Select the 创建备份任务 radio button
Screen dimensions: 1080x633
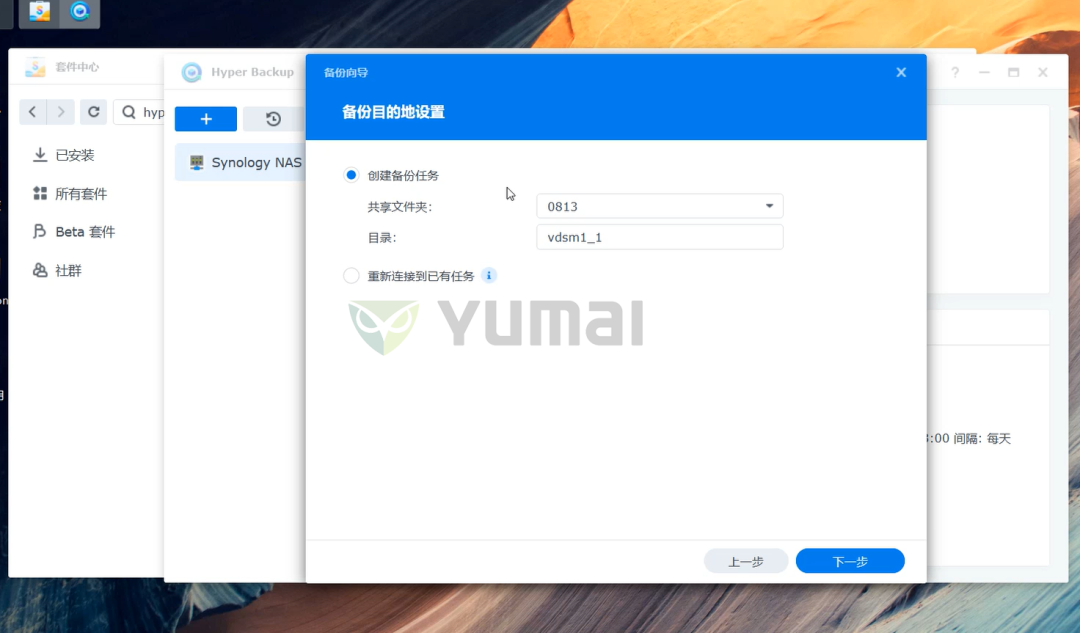pyautogui.click(x=351, y=174)
